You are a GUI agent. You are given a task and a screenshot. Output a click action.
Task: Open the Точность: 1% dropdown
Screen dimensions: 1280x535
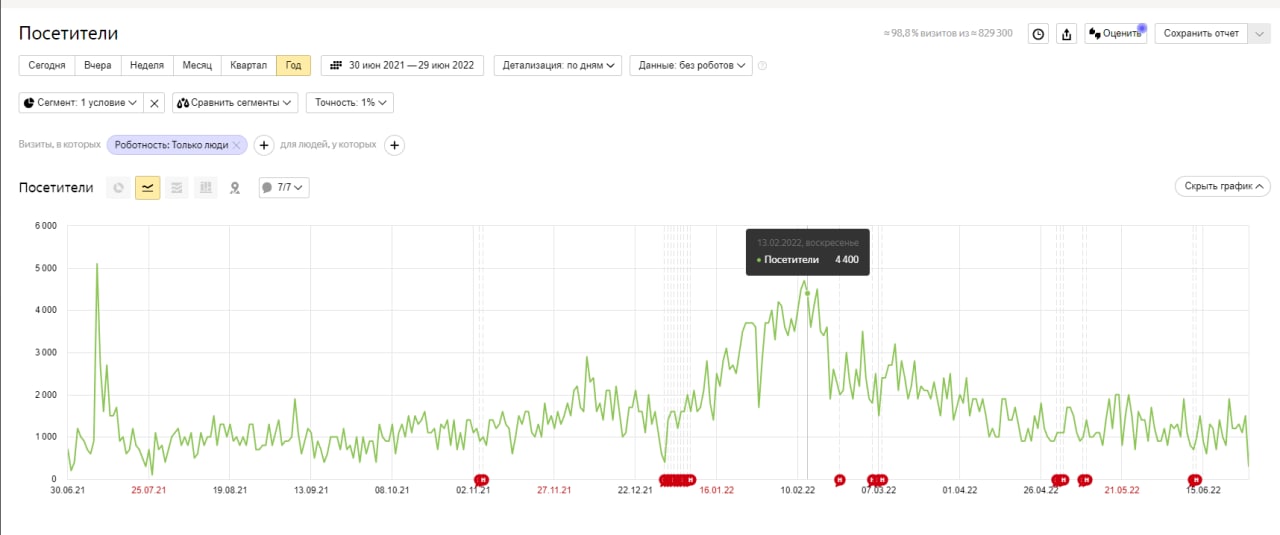tap(349, 102)
